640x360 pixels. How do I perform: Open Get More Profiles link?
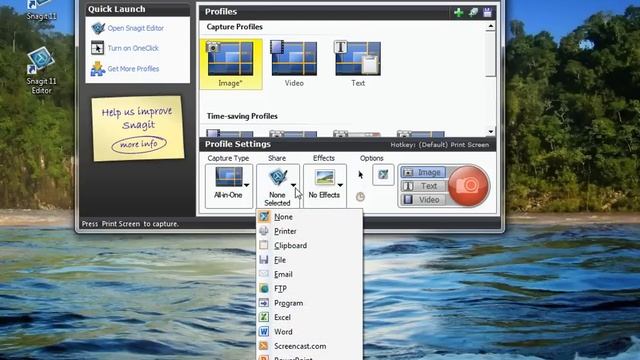tap(133, 69)
